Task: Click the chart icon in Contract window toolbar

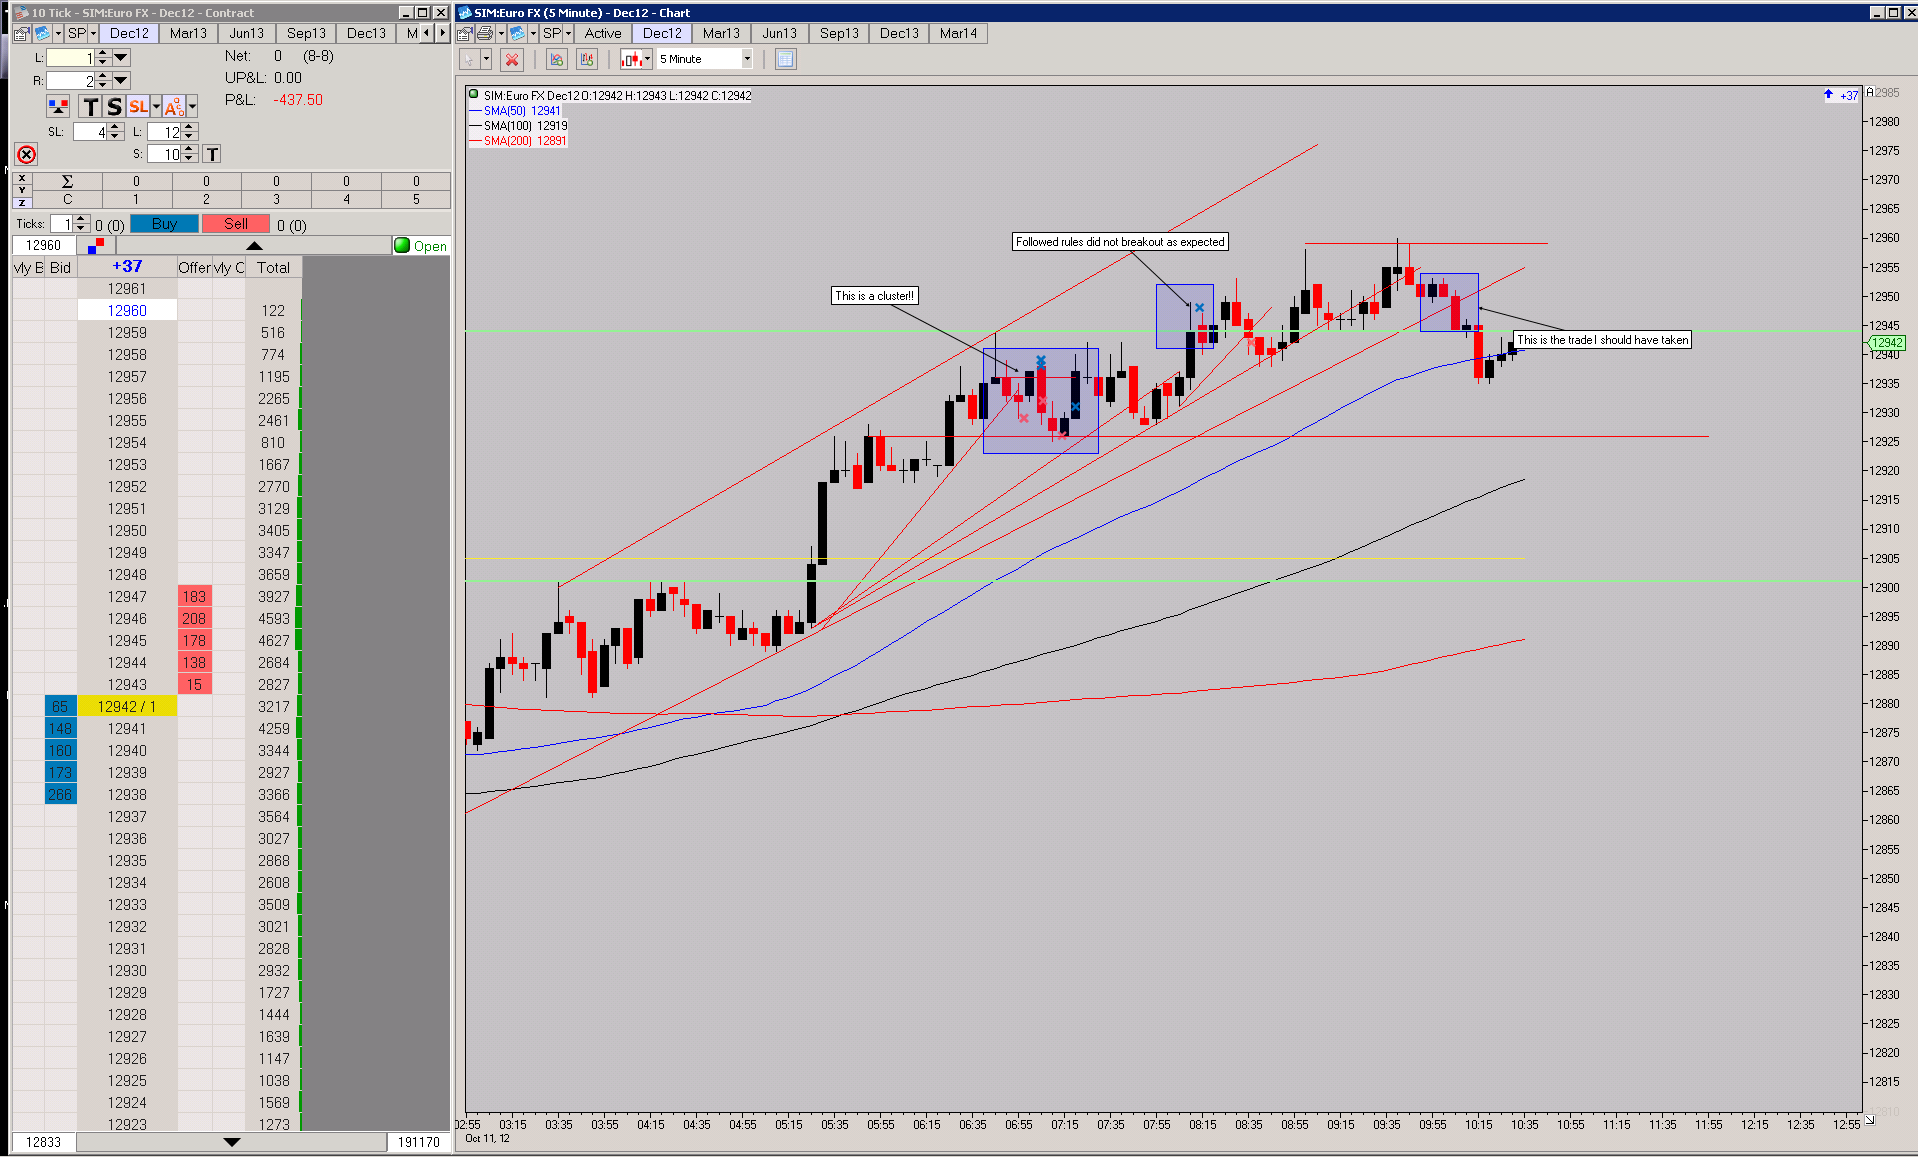Action: tap(42, 33)
